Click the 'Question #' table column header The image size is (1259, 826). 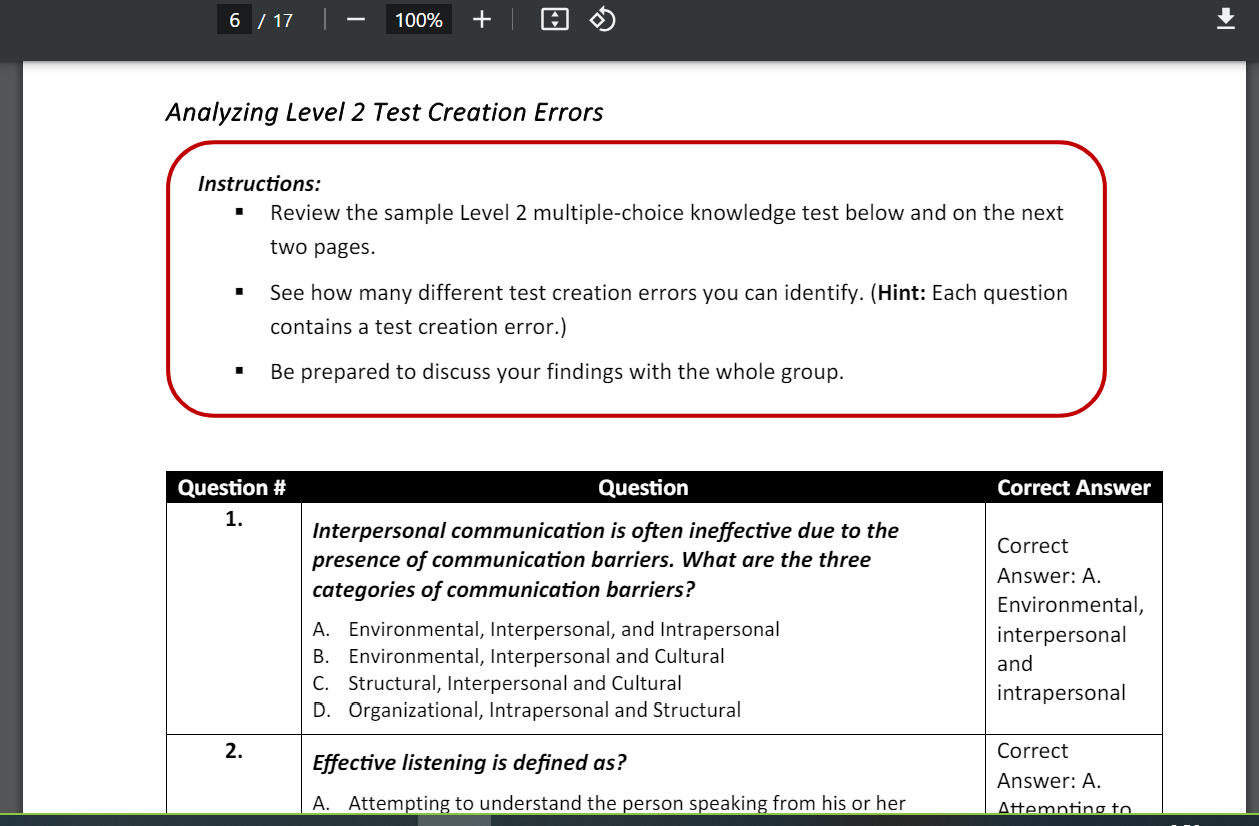click(x=233, y=487)
